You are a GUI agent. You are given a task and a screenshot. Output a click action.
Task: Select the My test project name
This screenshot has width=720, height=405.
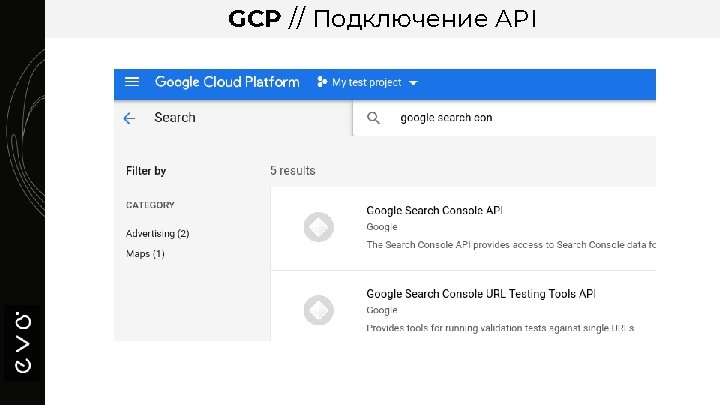[x=367, y=82]
